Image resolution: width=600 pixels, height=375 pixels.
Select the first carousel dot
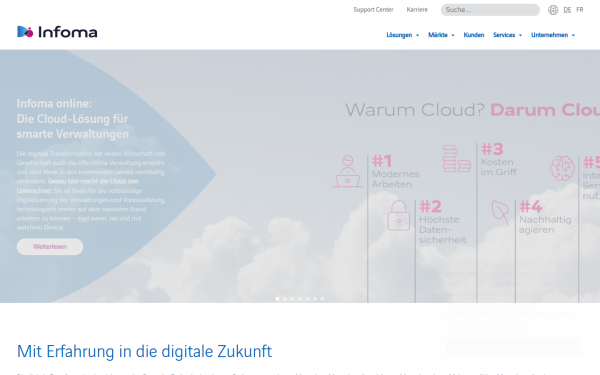[x=277, y=299]
